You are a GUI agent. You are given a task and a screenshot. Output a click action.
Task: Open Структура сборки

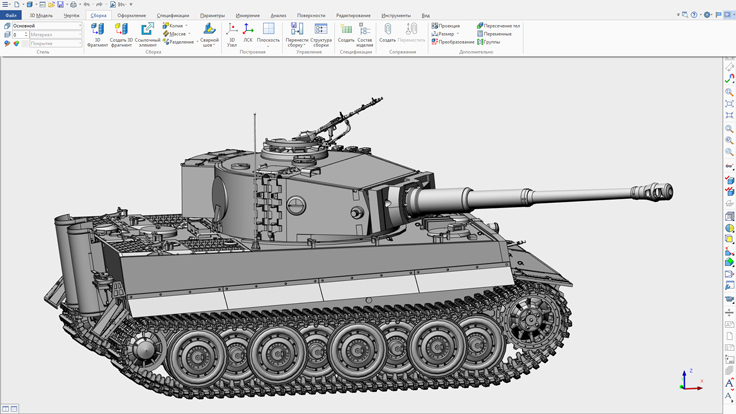point(321,35)
